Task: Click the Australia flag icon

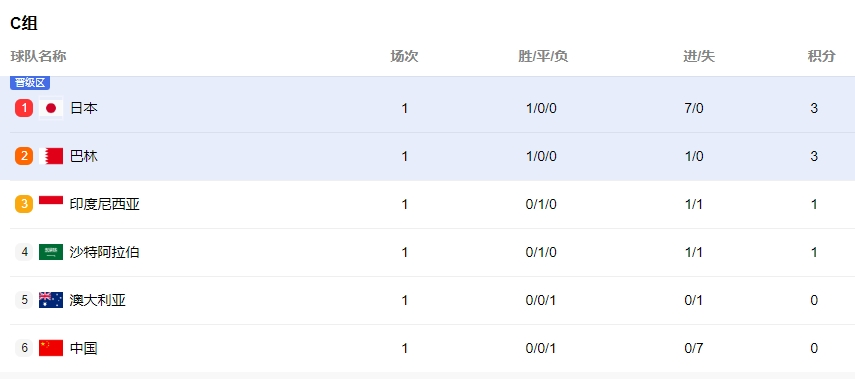Action: [x=51, y=300]
